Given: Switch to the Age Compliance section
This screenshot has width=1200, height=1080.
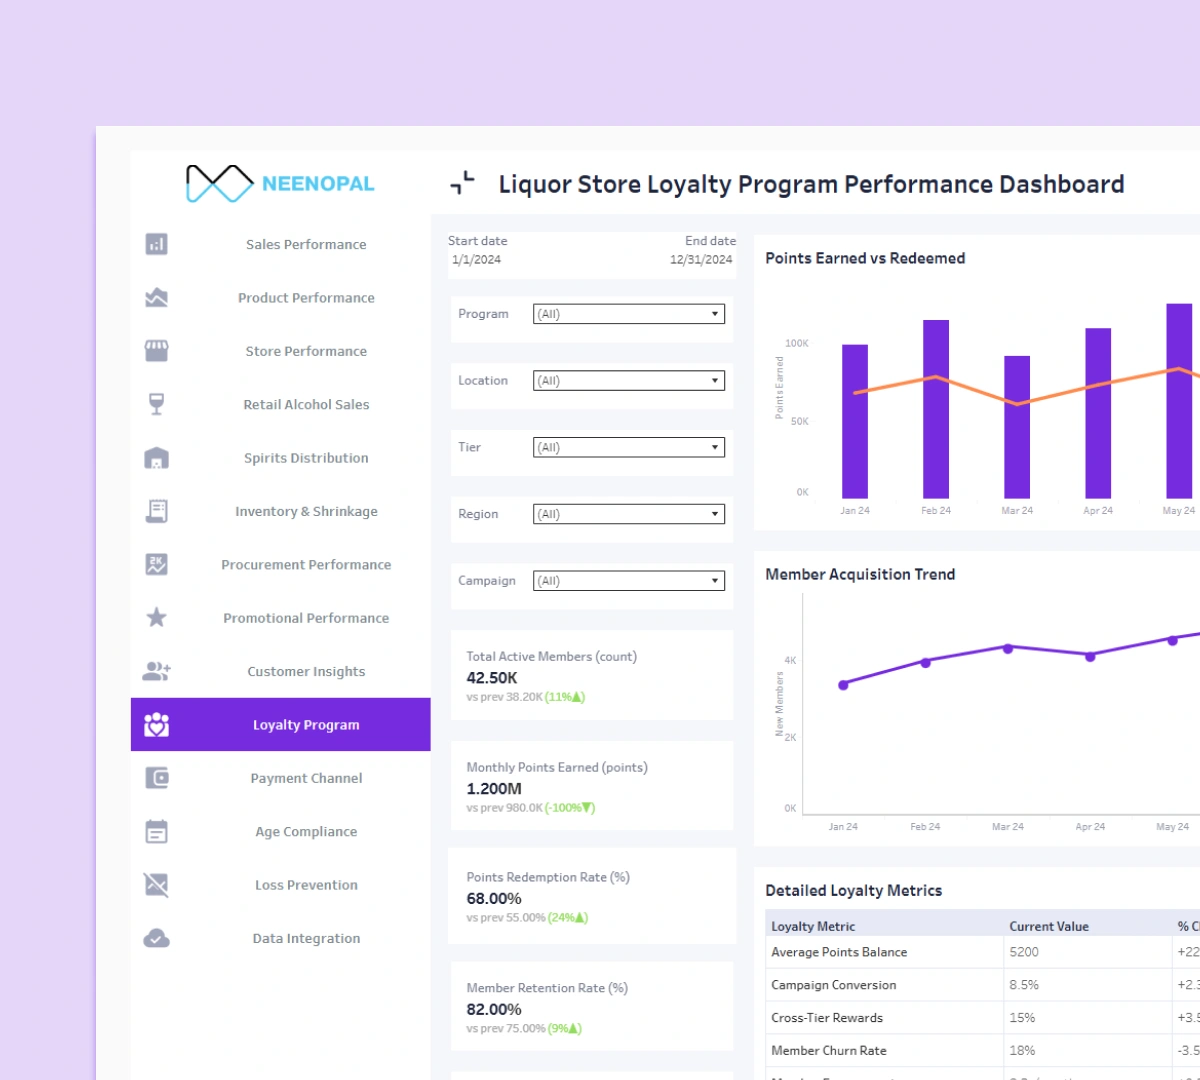Looking at the screenshot, I should coord(305,831).
